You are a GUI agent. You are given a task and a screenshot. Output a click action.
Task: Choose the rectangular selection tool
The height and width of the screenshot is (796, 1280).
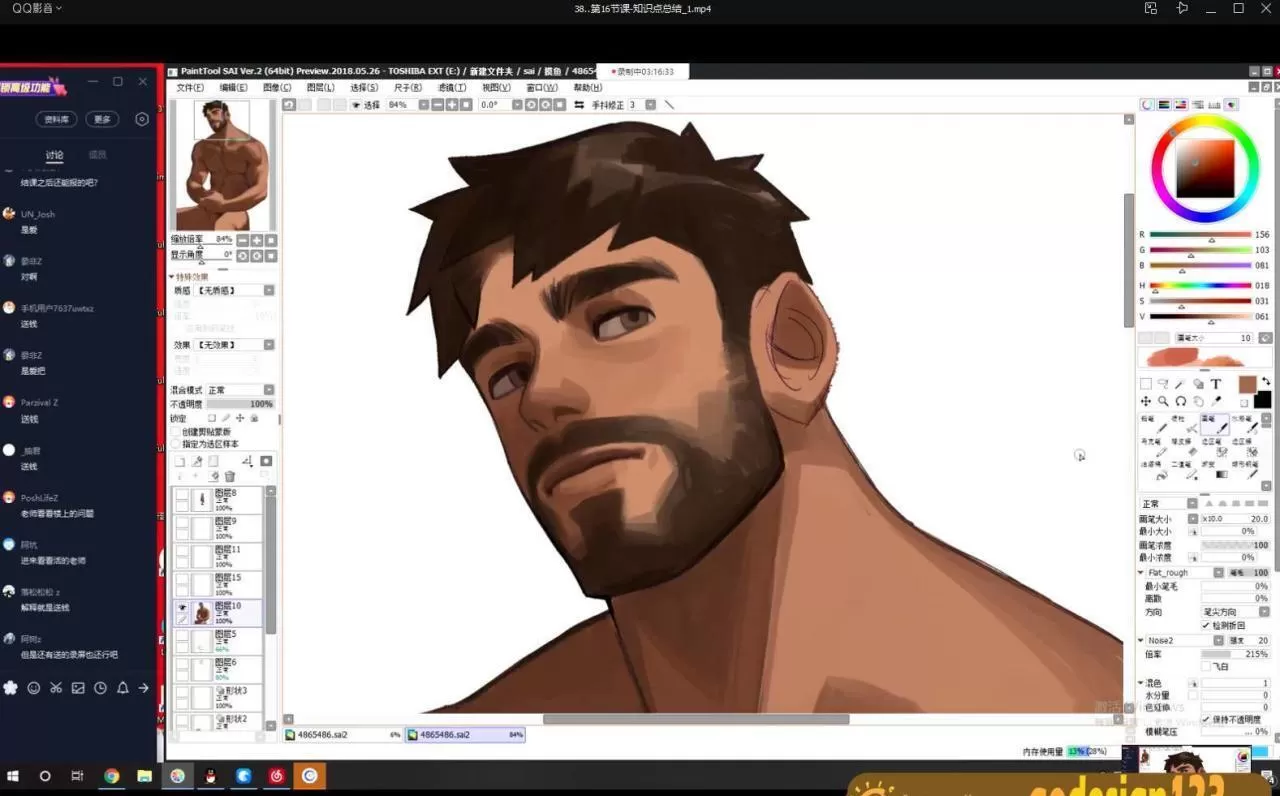pyautogui.click(x=1146, y=384)
